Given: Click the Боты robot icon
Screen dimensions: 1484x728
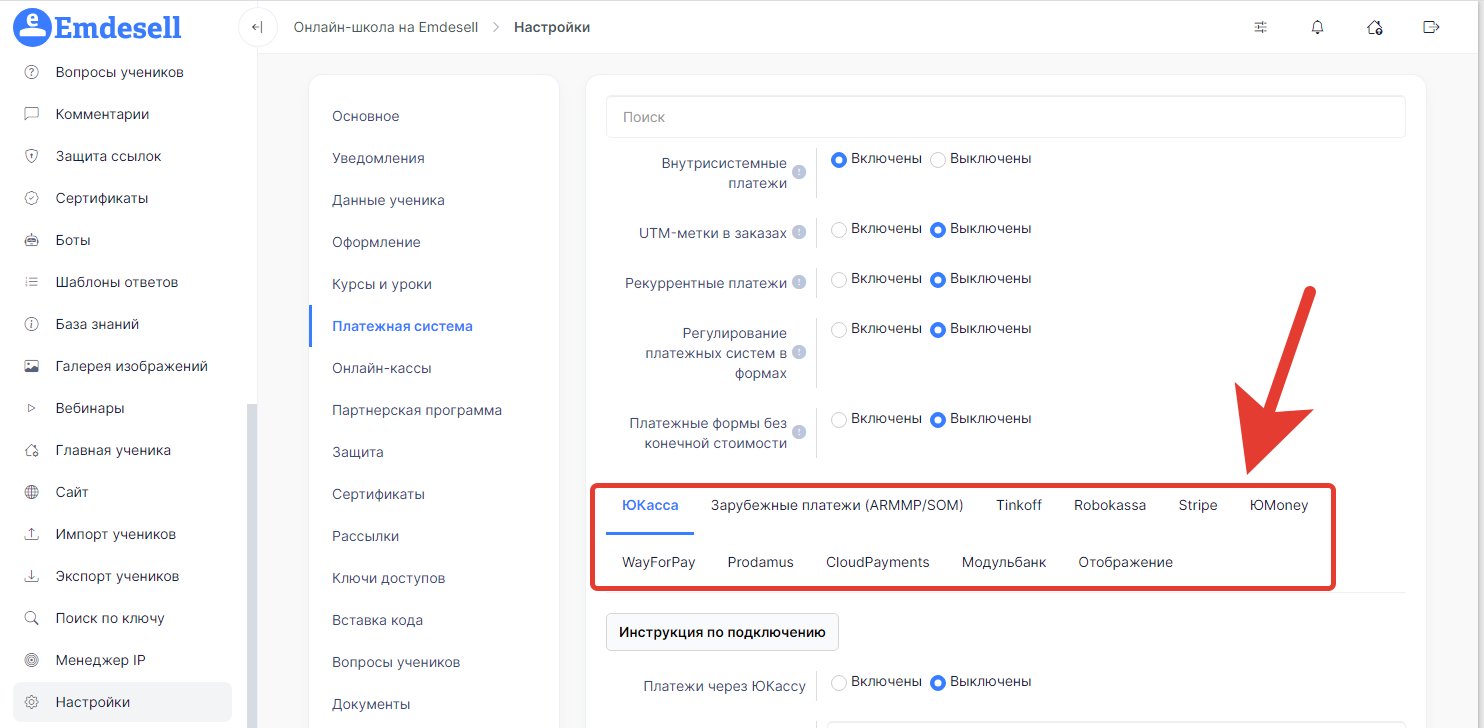Looking at the screenshot, I should (x=31, y=240).
